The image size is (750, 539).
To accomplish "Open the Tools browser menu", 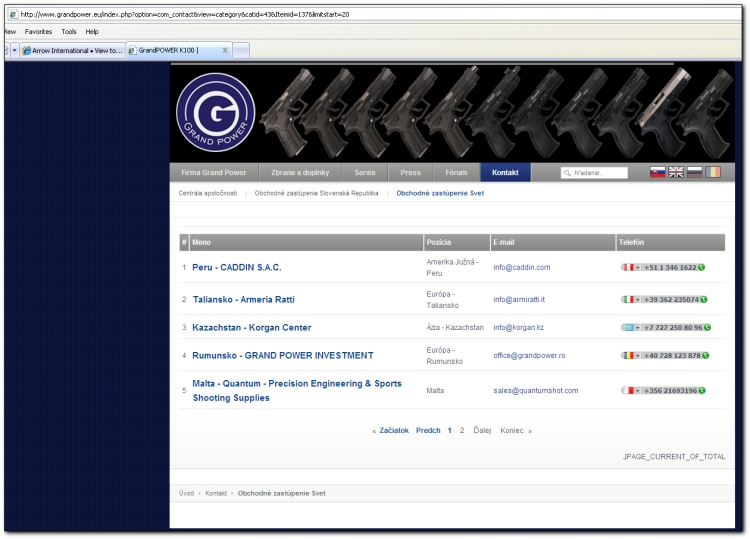I will 68,32.
